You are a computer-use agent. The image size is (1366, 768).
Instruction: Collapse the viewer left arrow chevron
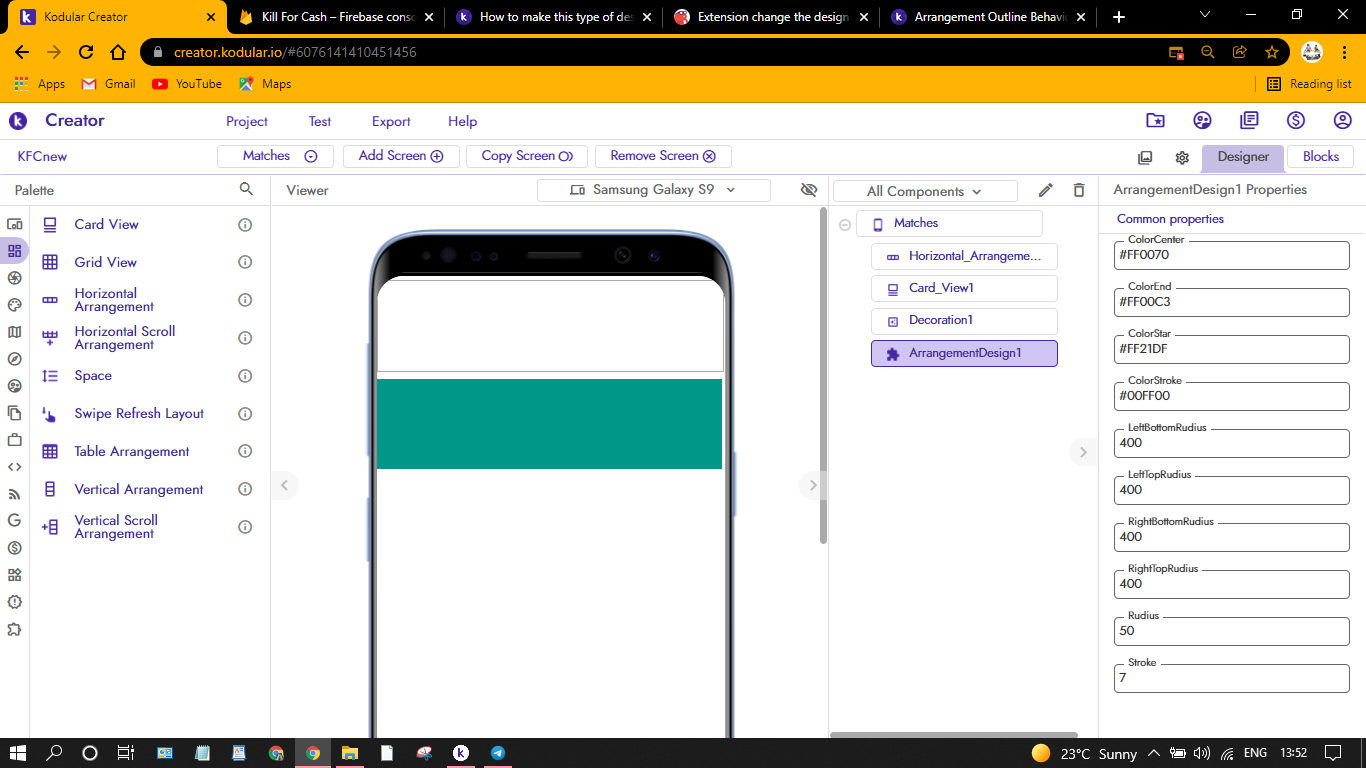[x=284, y=486]
